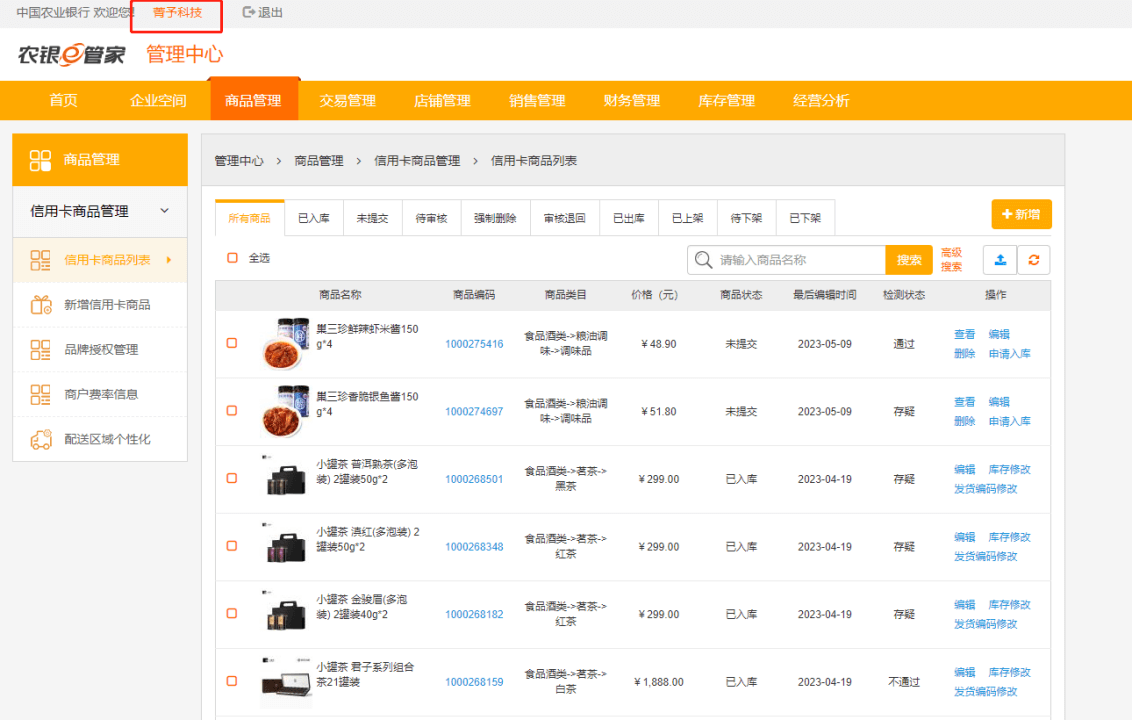Viewport: 1132px width, 720px height.
Task: Open 配送区域个性化 via its truck icon
Action: (x=41, y=439)
